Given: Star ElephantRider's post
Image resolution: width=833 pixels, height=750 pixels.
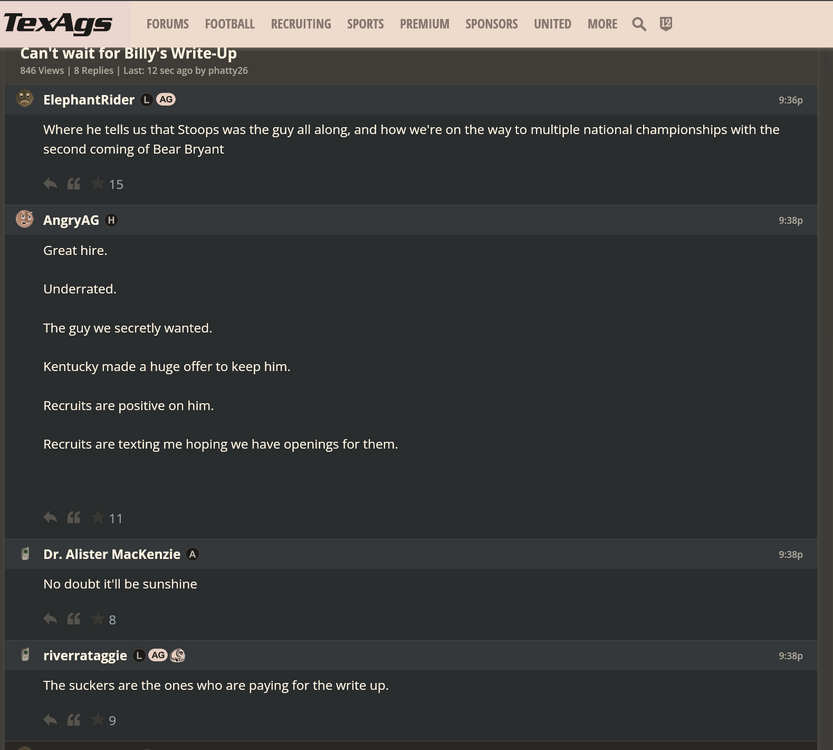Looking at the screenshot, I should 98,184.
